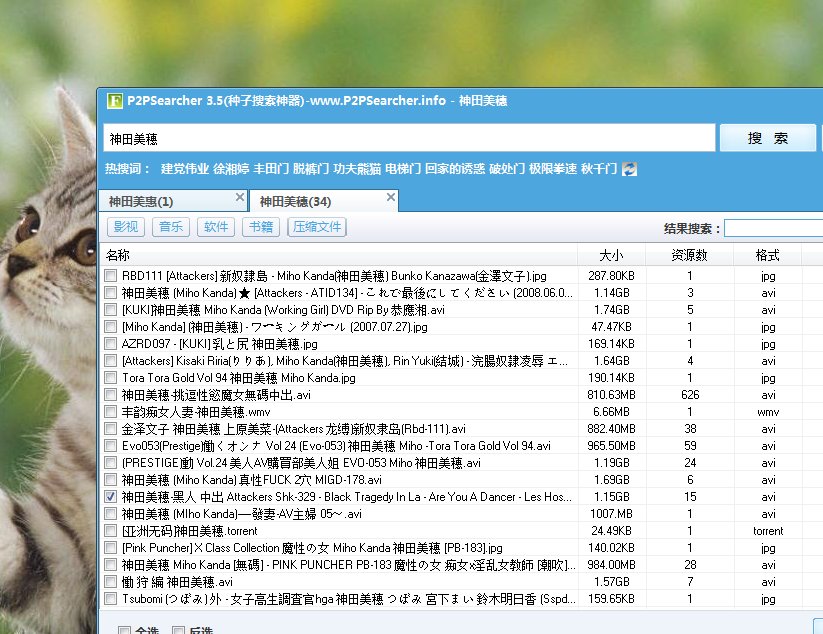Select the 音乐 music category filter

coord(169,227)
